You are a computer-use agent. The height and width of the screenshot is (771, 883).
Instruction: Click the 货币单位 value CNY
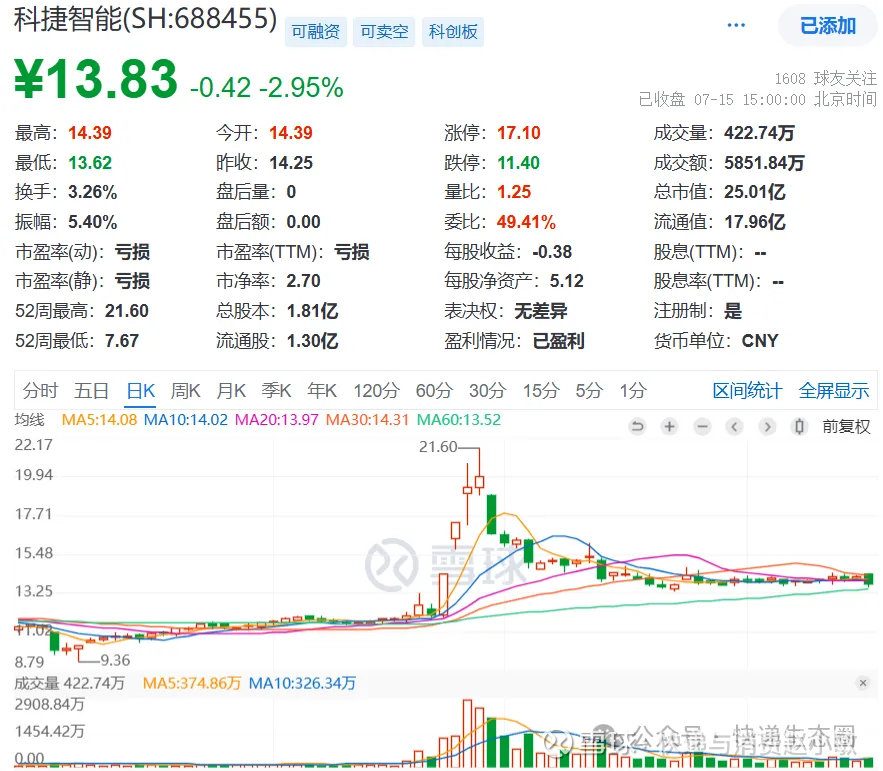(x=760, y=341)
